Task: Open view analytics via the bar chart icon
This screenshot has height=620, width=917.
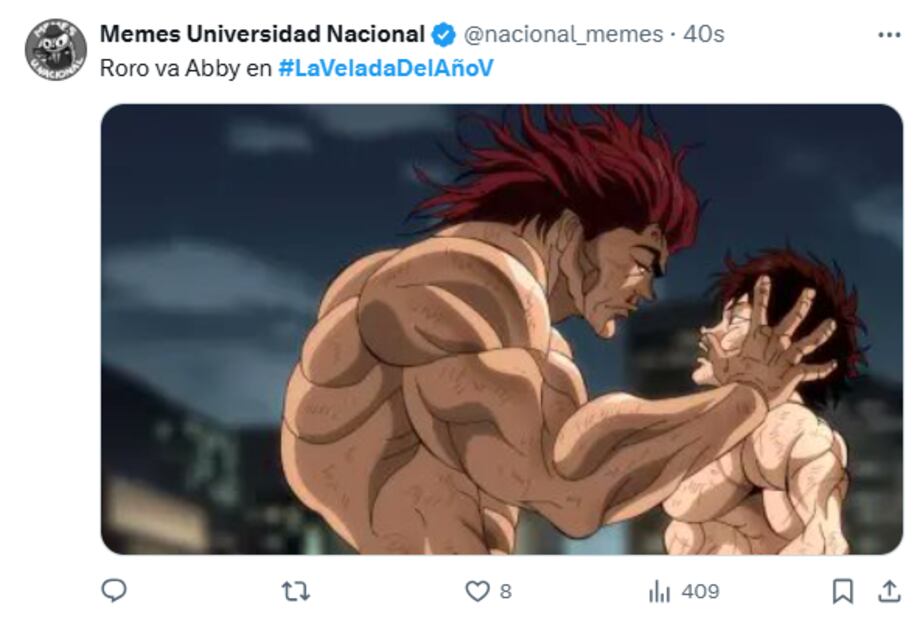Action: [659, 591]
